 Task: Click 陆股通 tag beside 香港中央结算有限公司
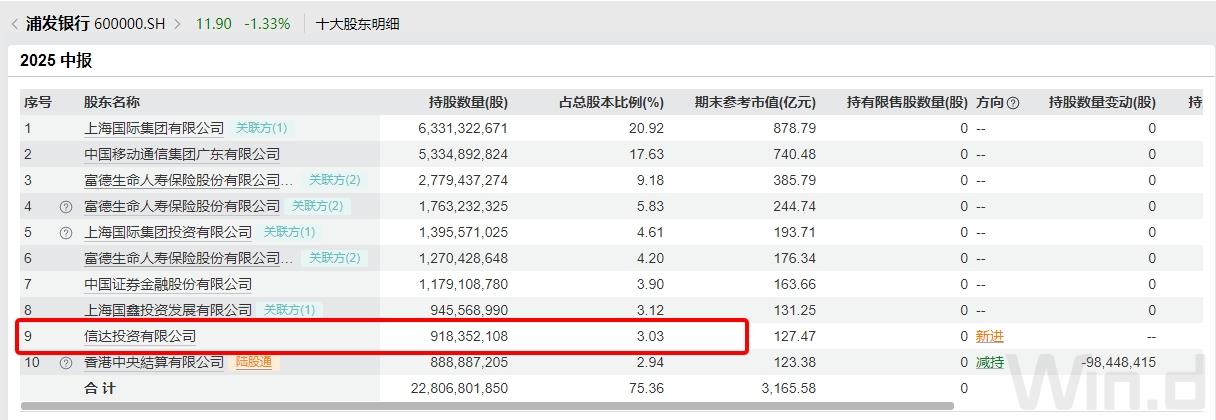254,362
